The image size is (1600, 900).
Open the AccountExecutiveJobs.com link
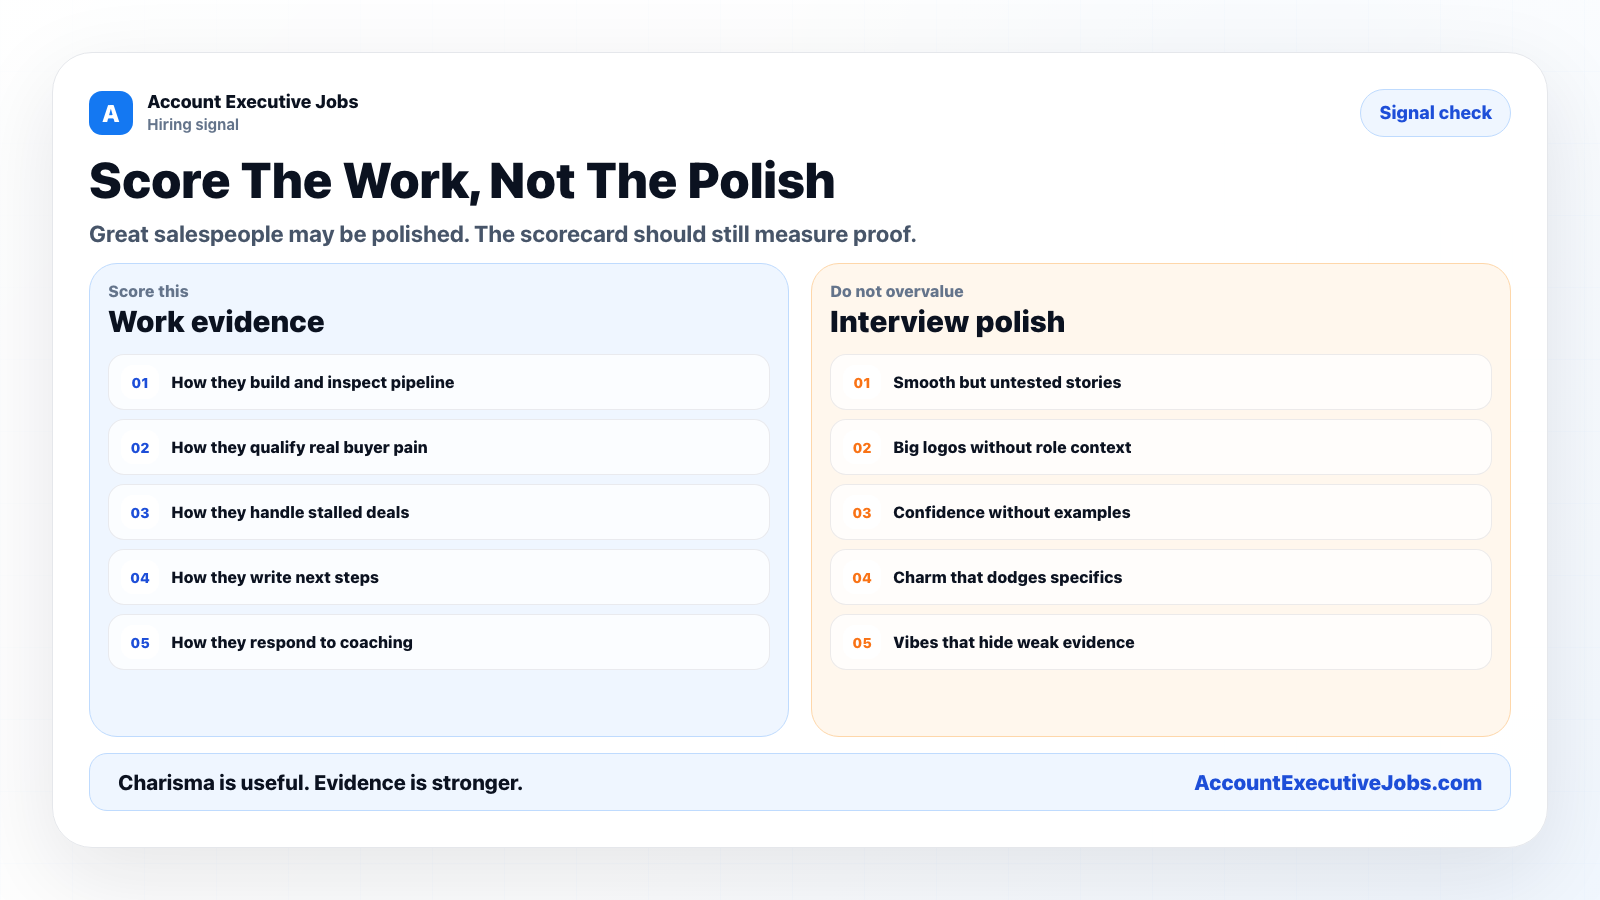[1338, 783]
